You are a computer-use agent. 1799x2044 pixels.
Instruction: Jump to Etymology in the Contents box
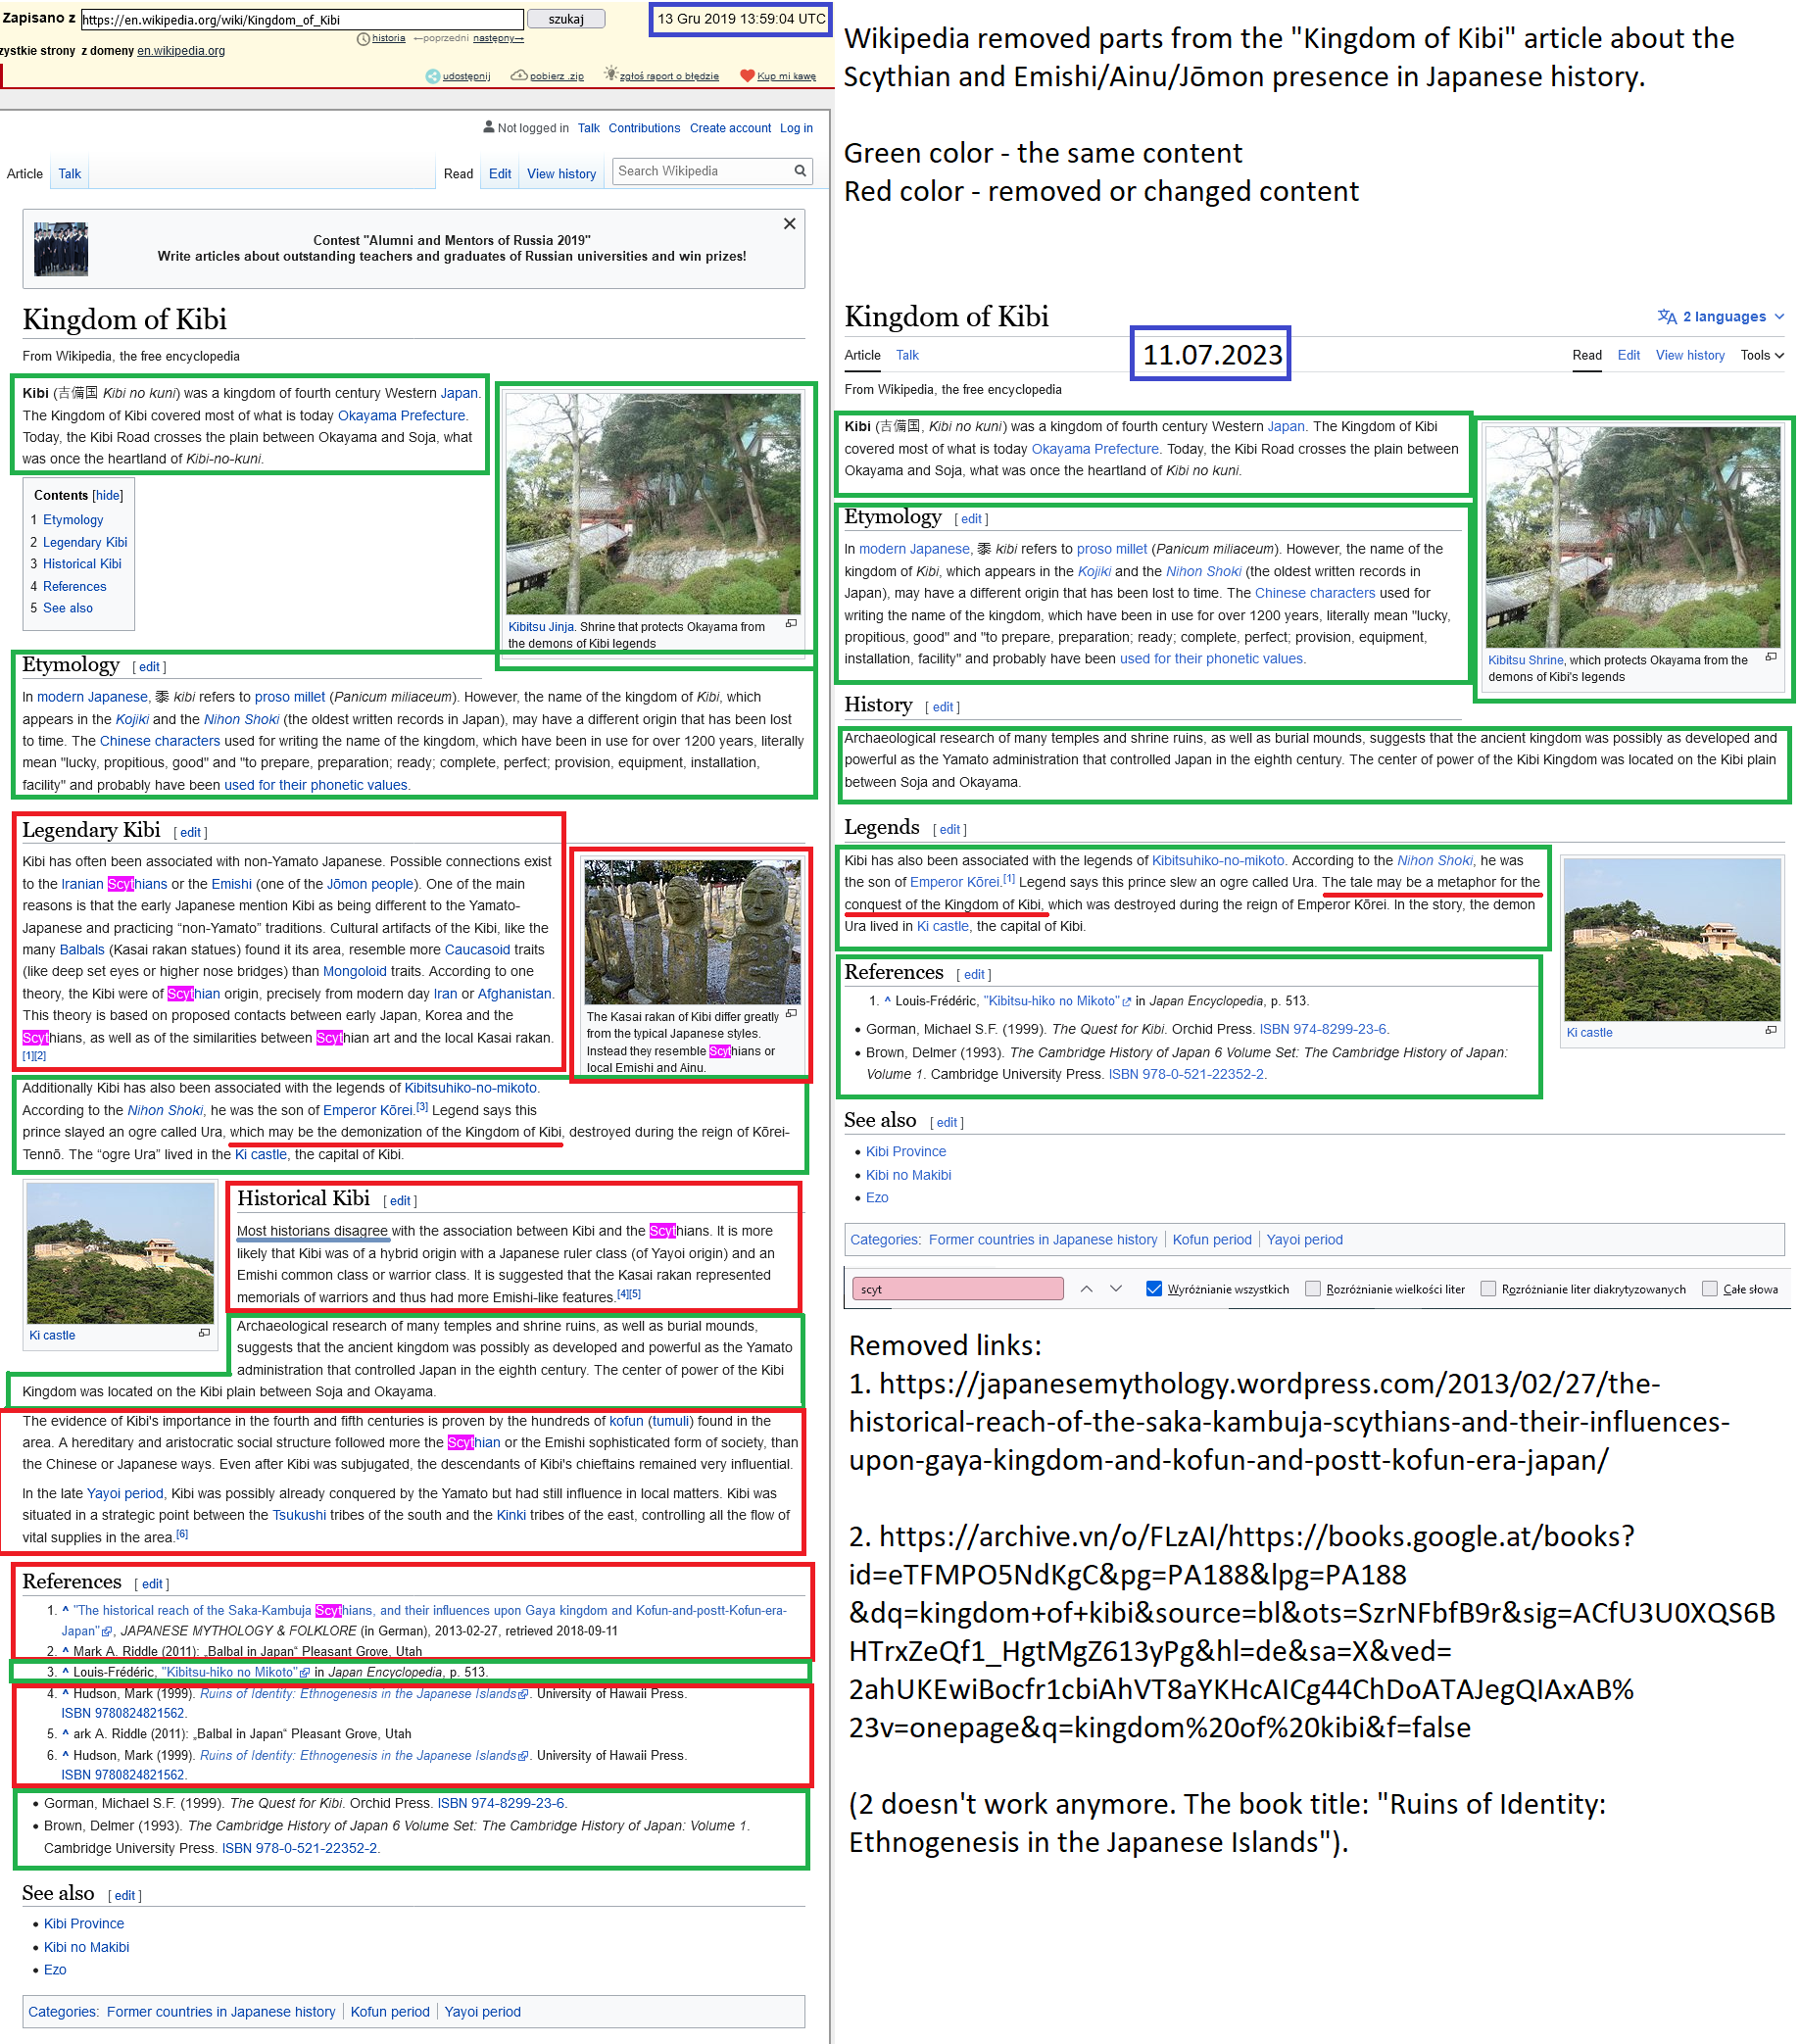73,520
